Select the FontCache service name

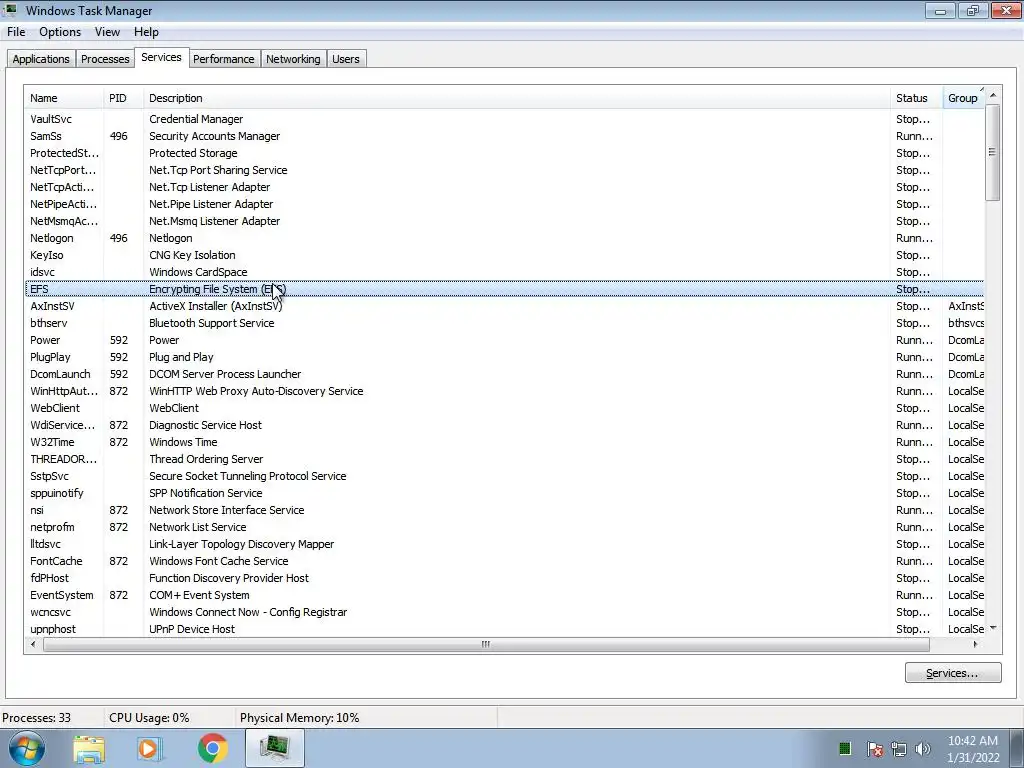pos(56,560)
